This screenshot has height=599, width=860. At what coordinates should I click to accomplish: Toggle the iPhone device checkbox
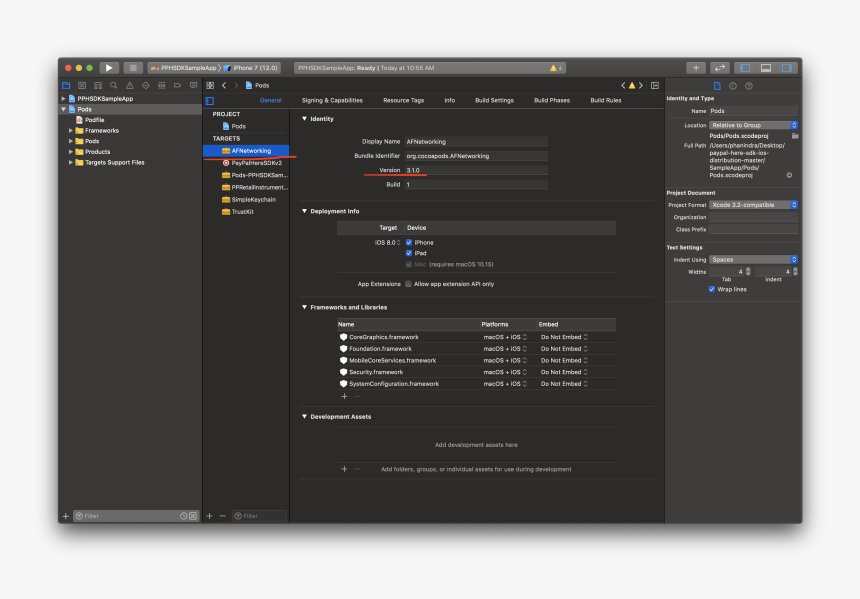tap(409, 242)
